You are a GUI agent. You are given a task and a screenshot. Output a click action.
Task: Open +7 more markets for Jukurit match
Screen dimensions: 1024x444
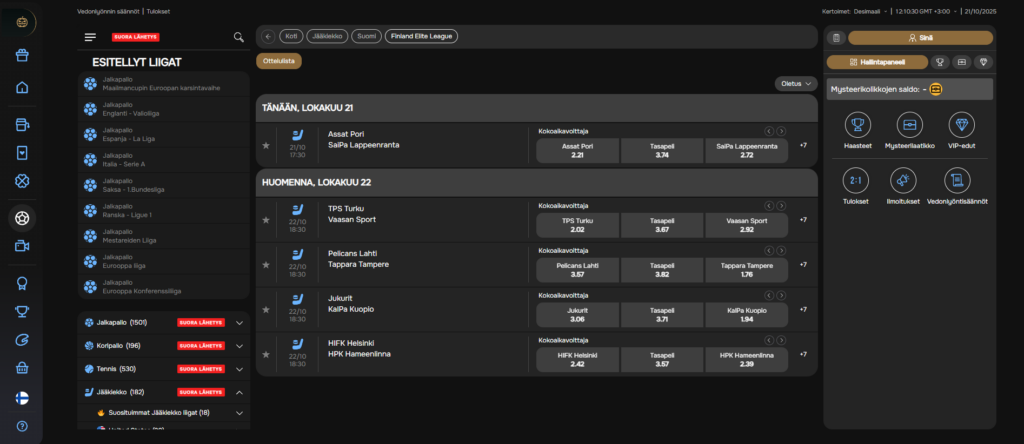tap(802, 309)
